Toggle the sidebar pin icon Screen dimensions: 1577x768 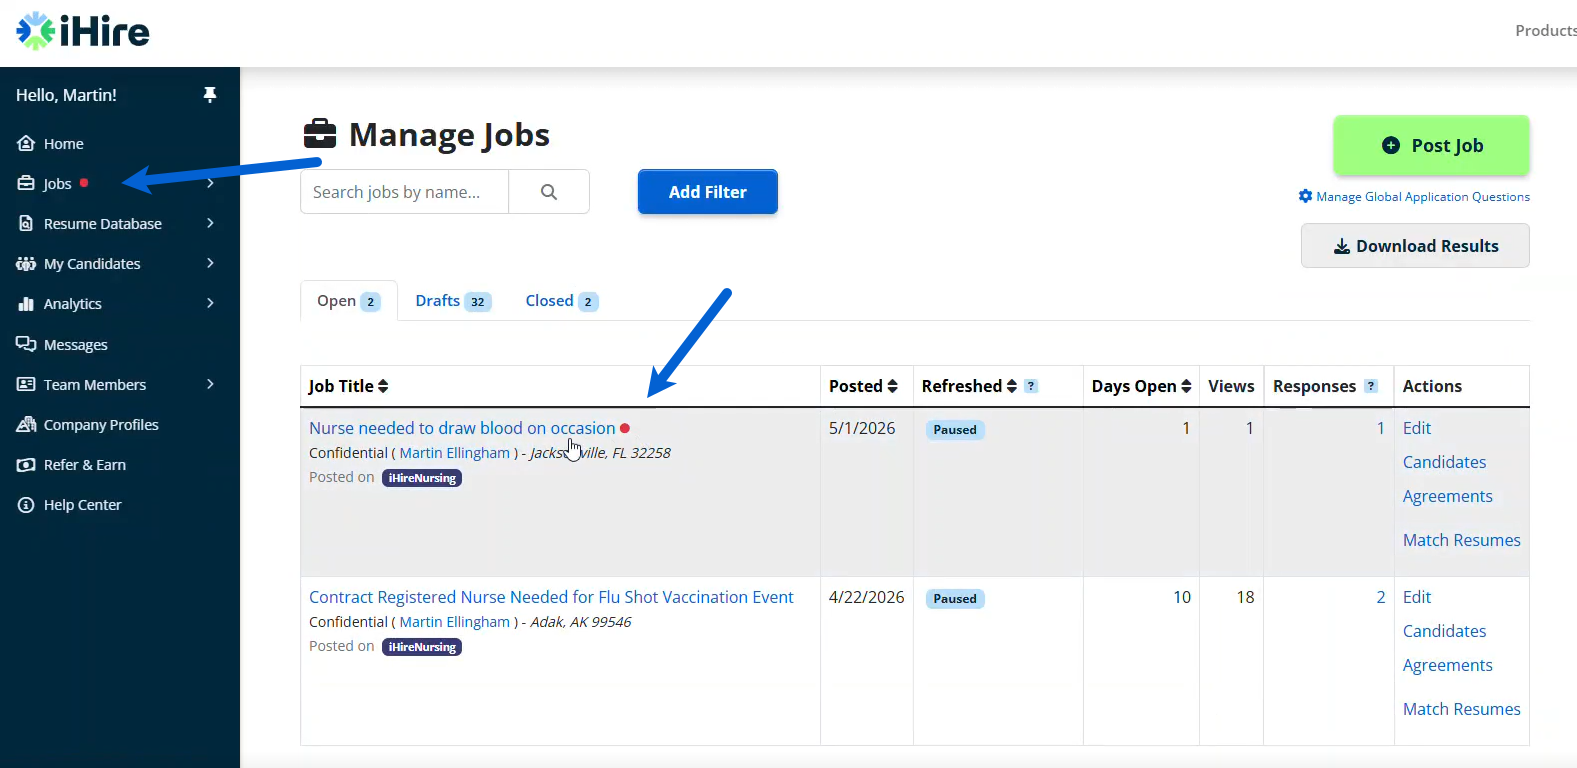point(210,95)
